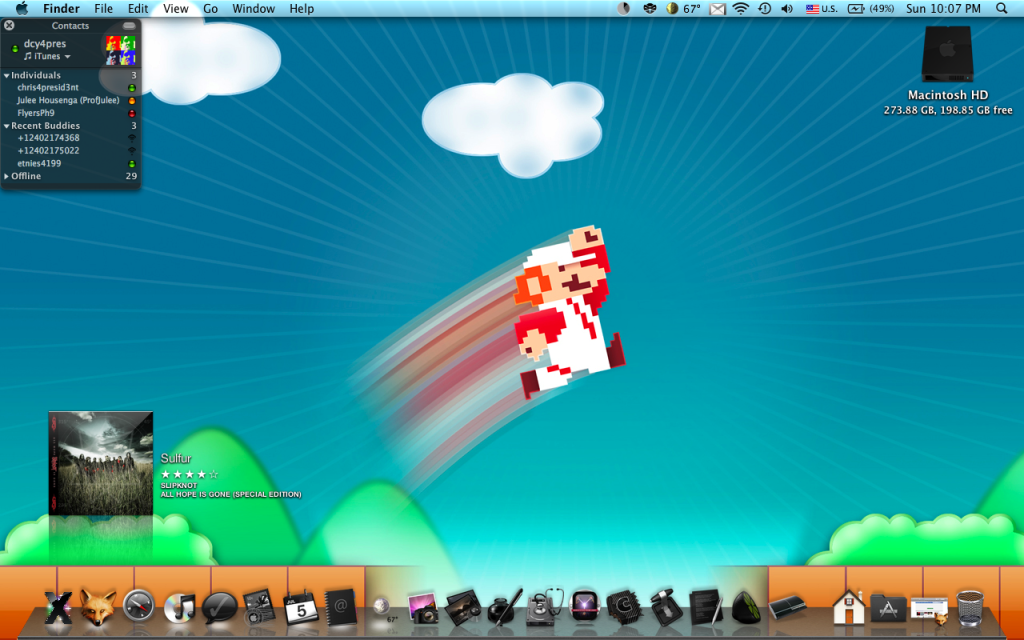Open the volume menu bar icon
The width and height of the screenshot is (1024, 640).
[x=787, y=8]
